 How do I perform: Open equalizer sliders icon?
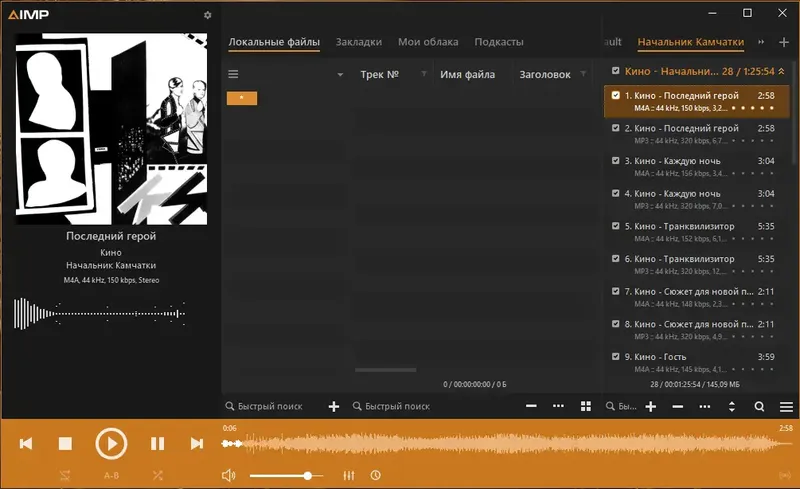(x=349, y=475)
